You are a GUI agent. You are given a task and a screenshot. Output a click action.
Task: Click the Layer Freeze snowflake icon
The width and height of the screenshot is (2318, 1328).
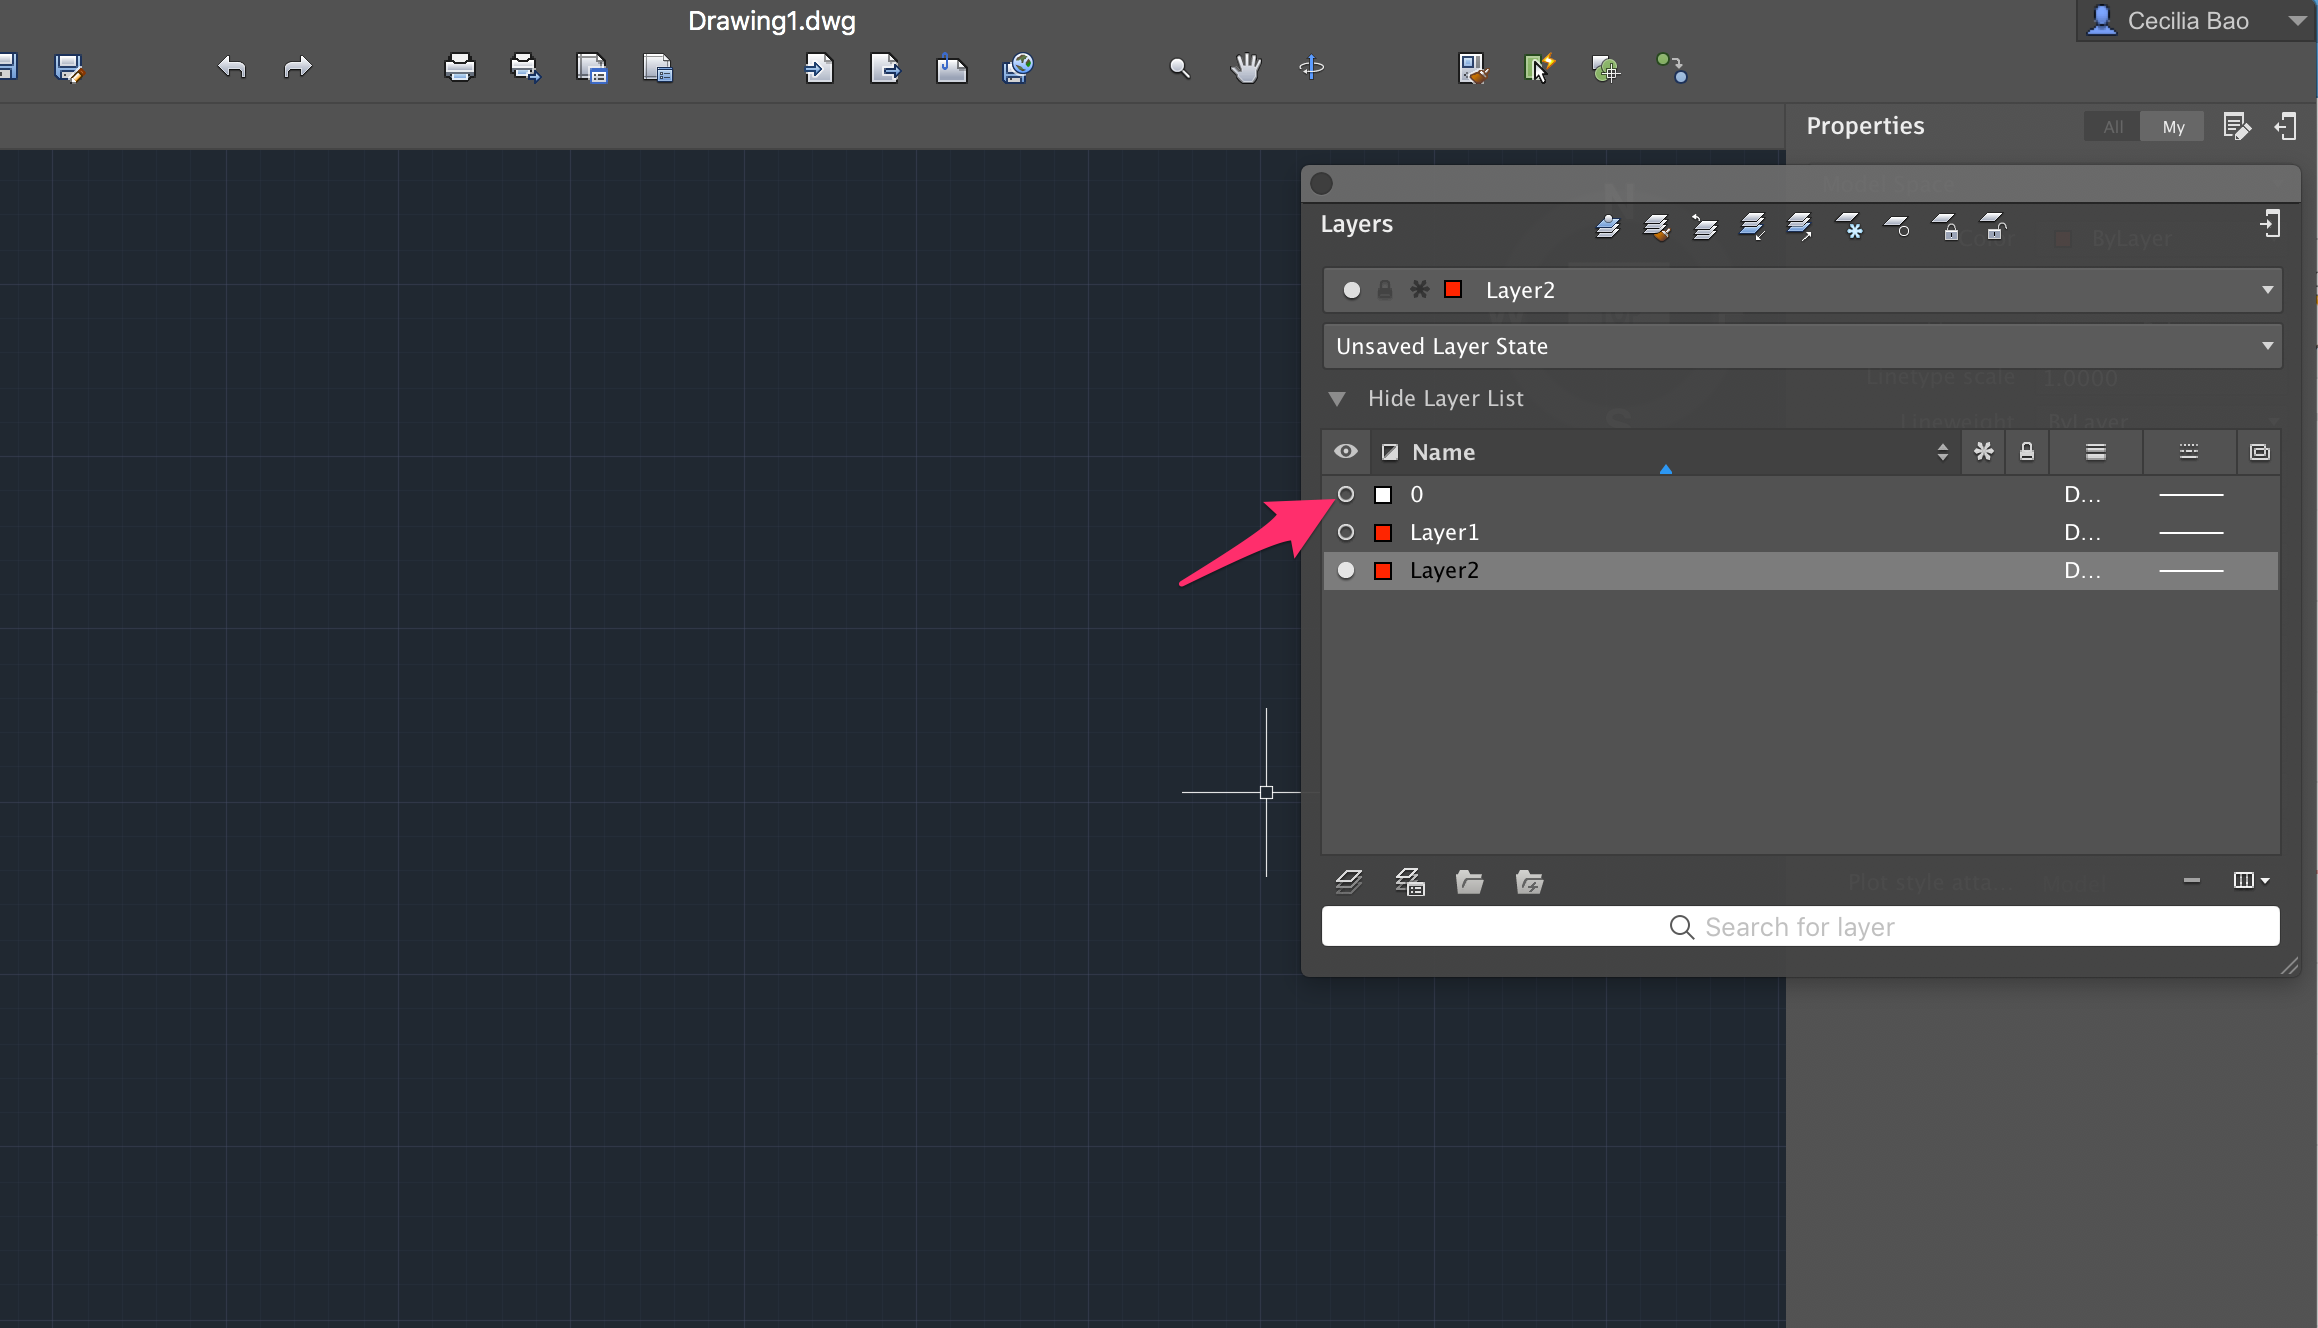tap(1848, 226)
